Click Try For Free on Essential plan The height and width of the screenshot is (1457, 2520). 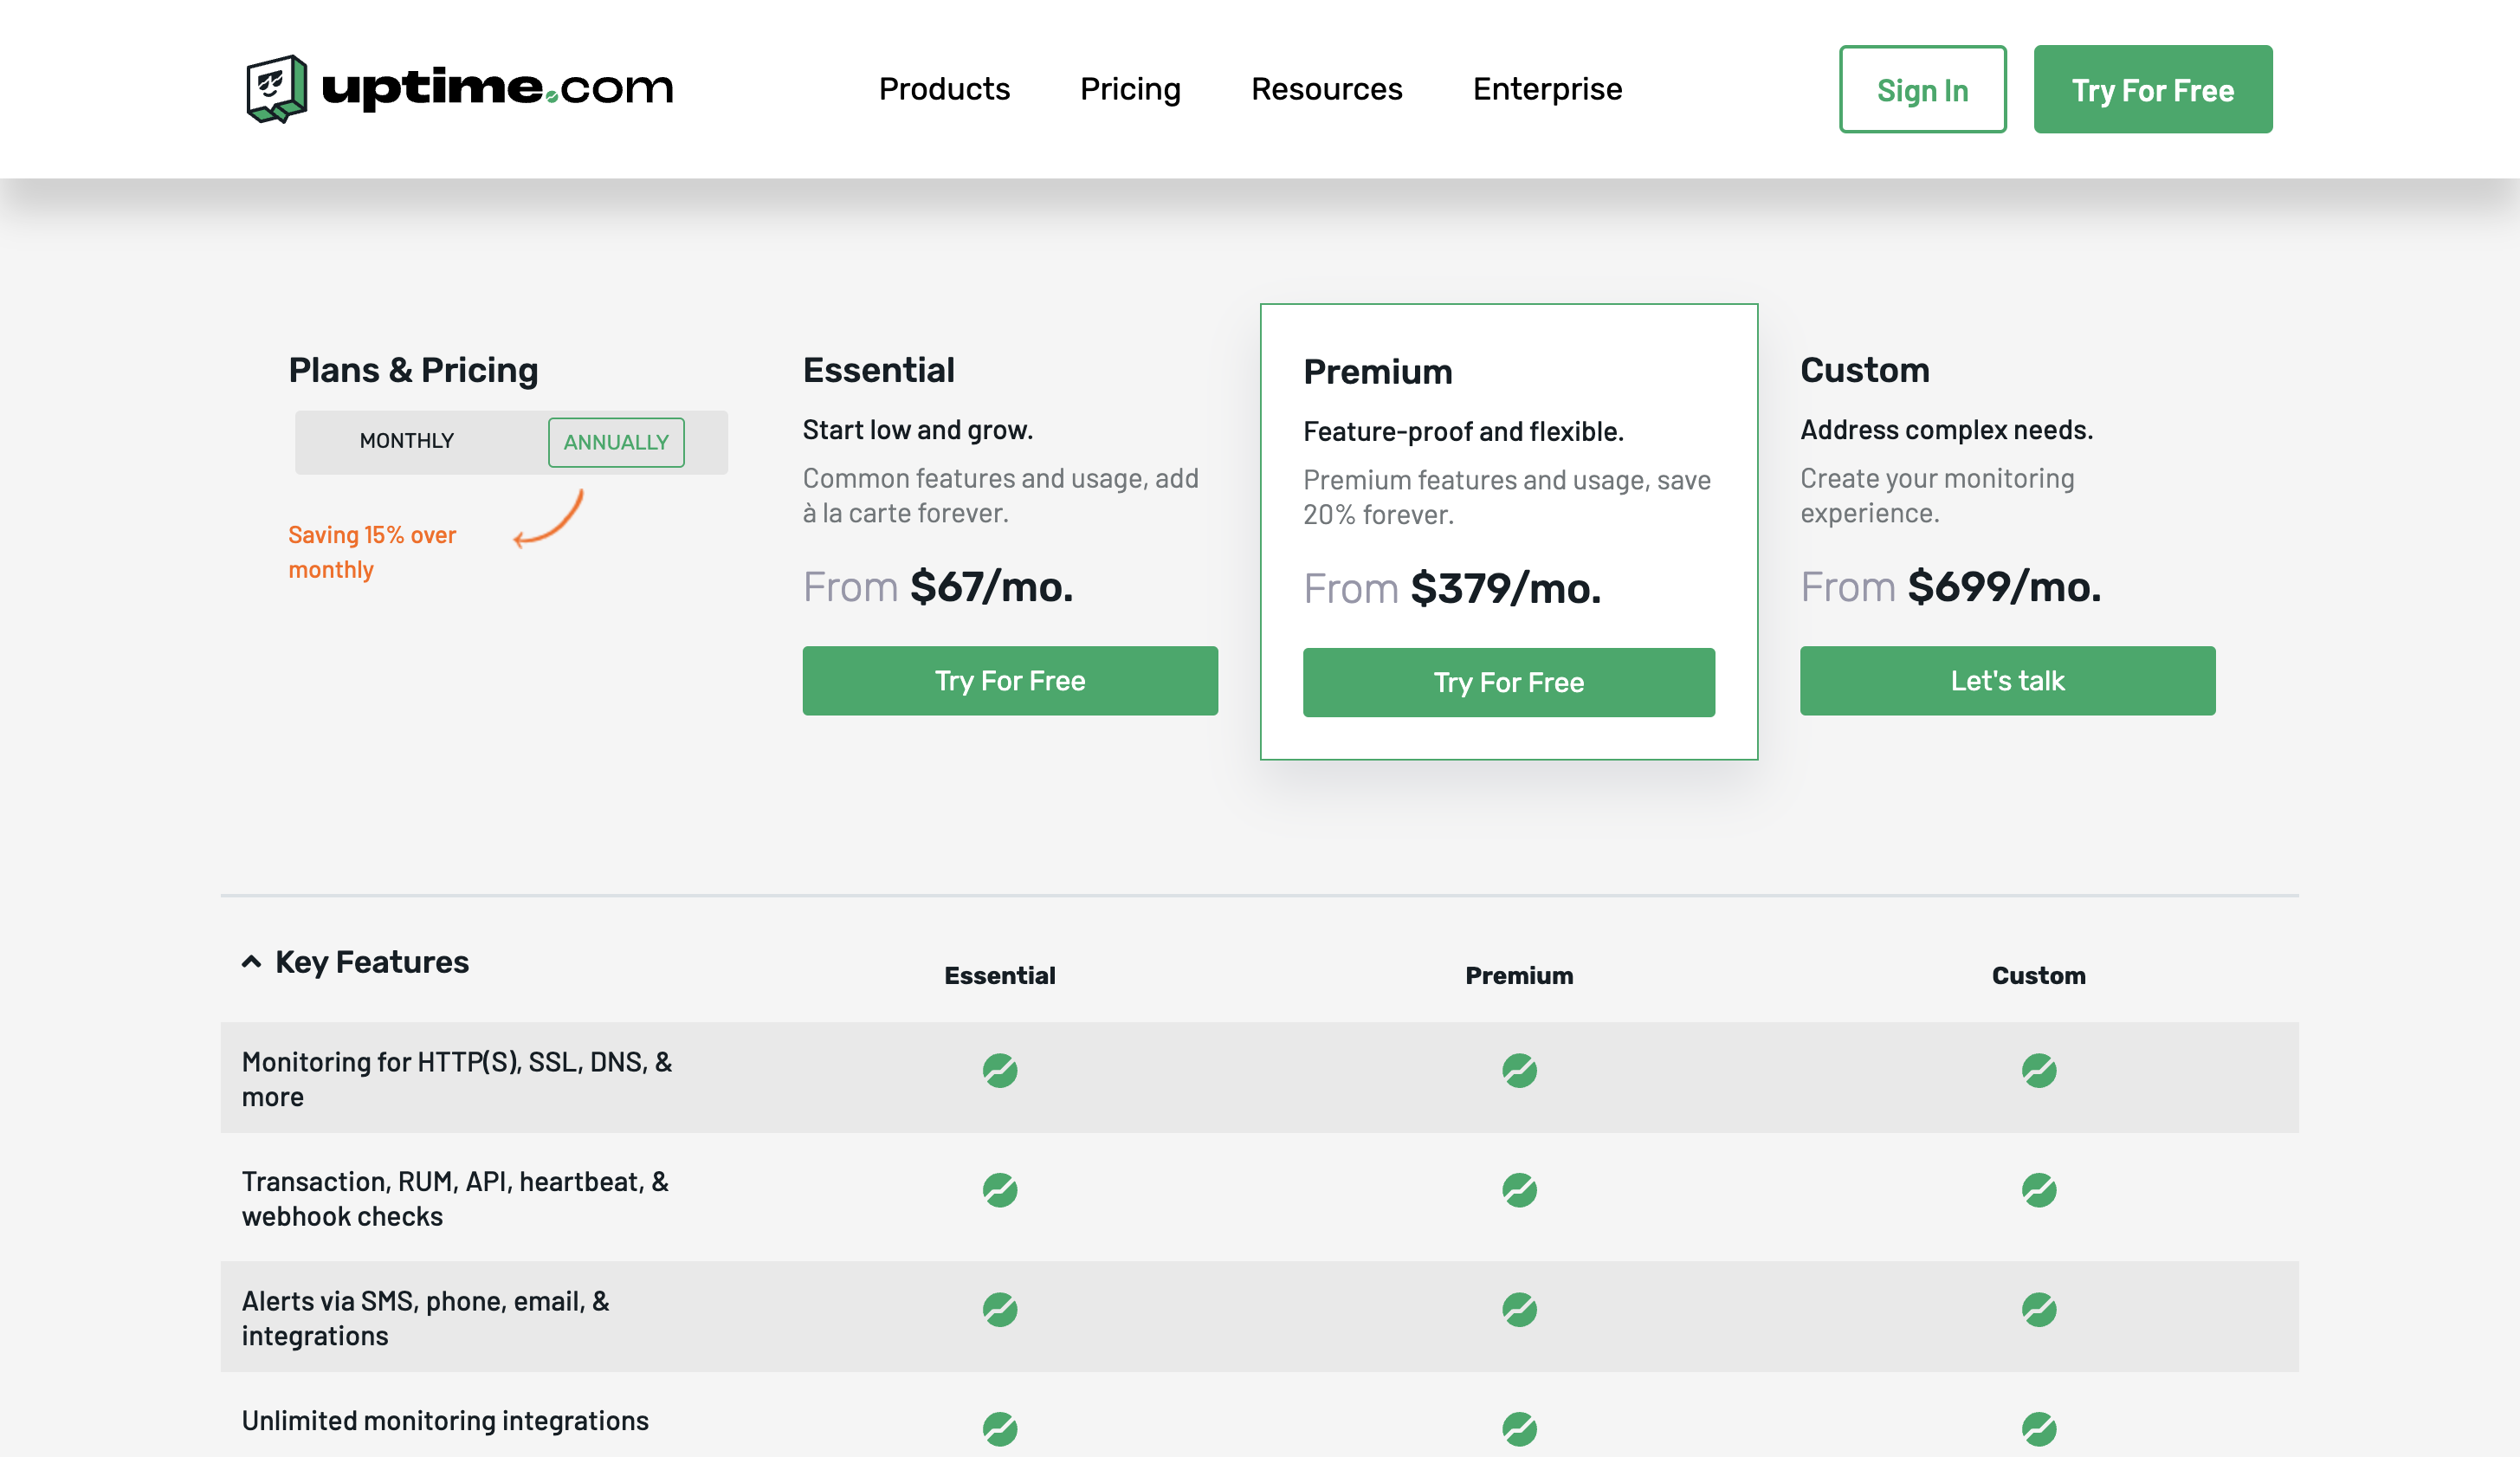(x=1011, y=680)
